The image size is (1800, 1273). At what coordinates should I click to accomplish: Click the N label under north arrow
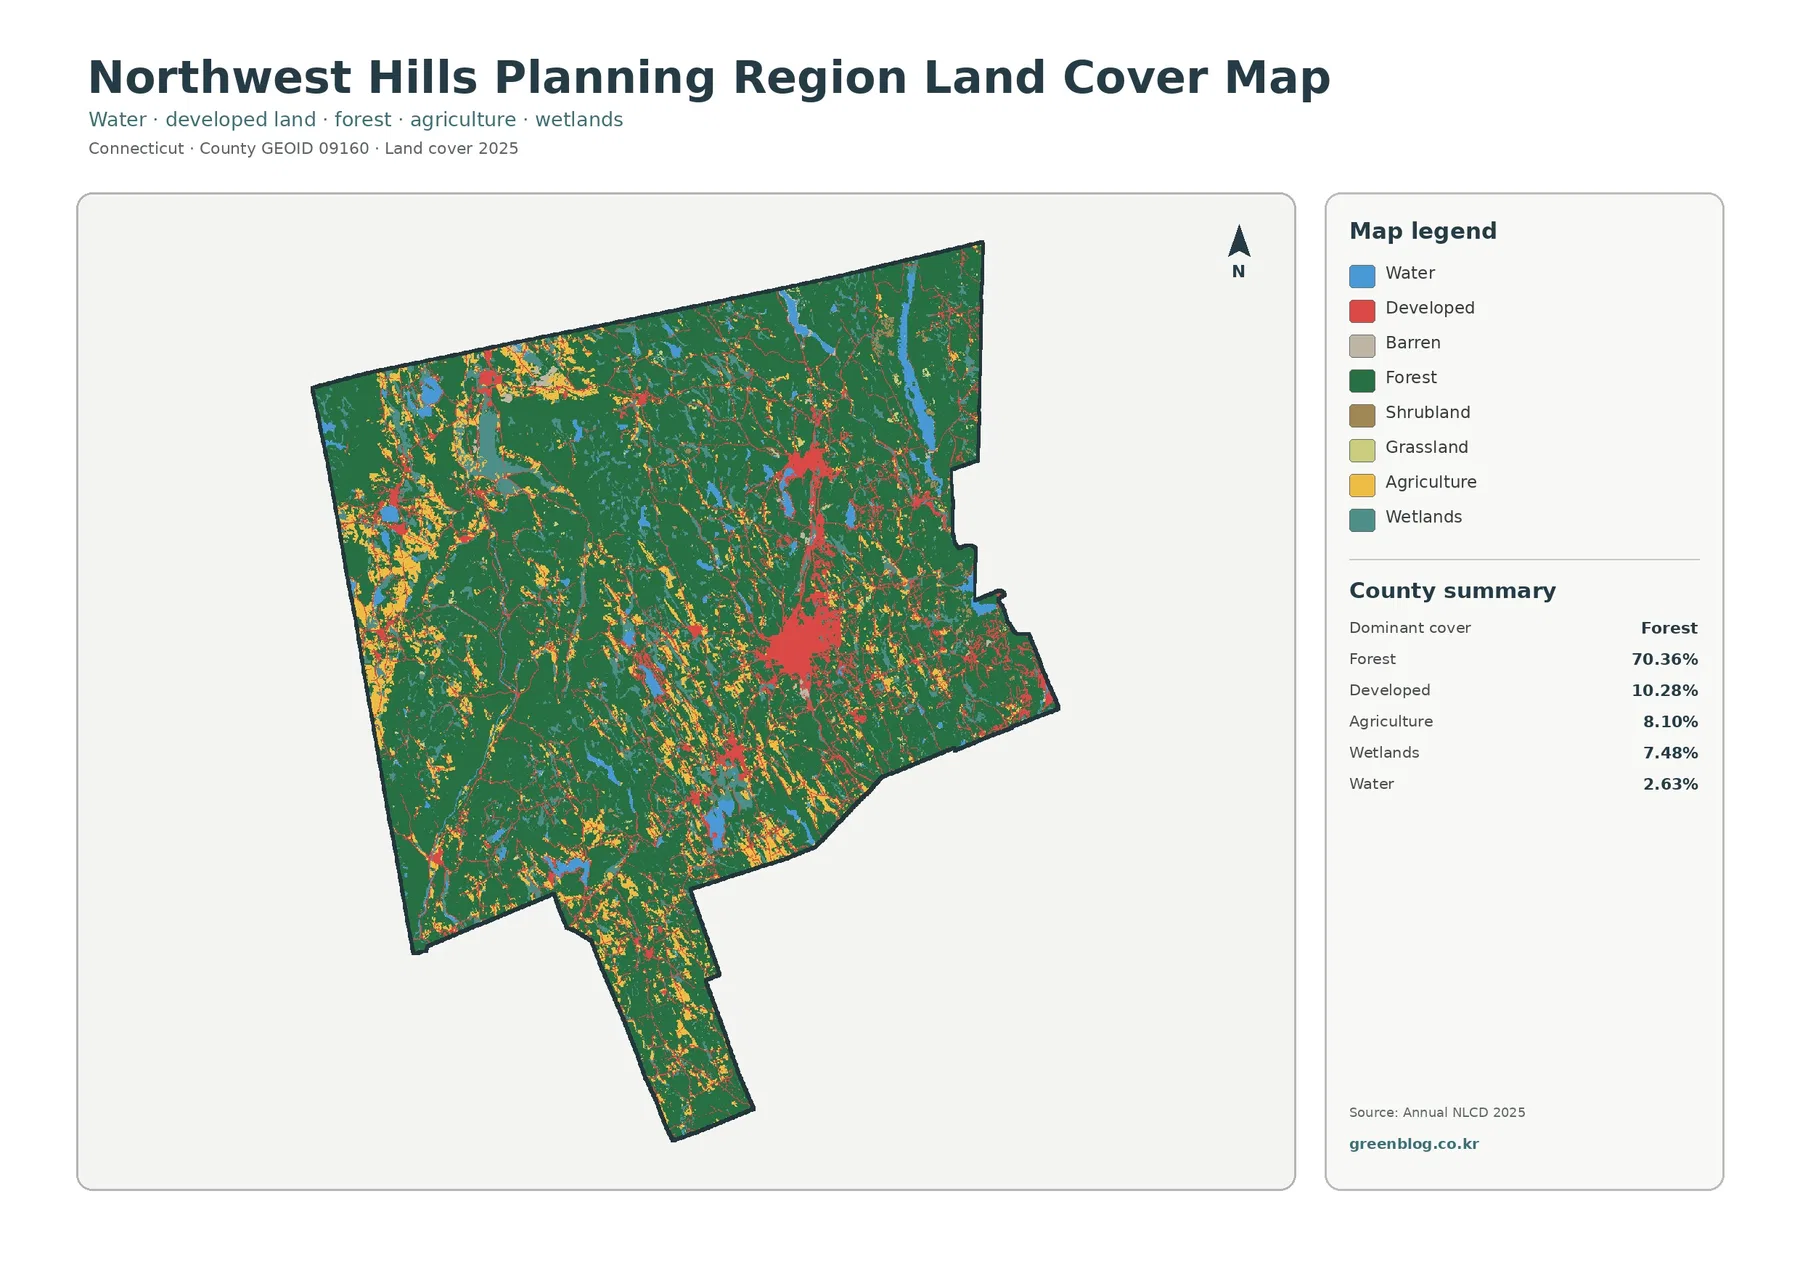(x=1238, y=272)
